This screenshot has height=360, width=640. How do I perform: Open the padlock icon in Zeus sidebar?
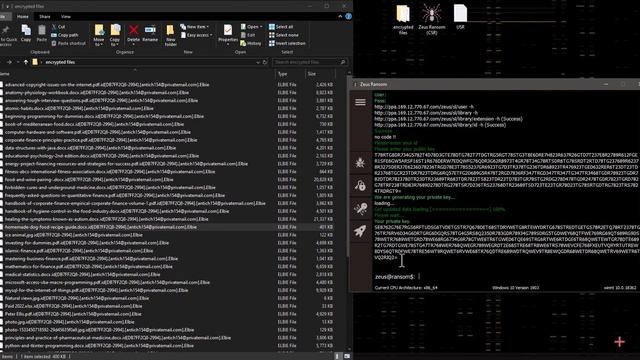point(360,186)
